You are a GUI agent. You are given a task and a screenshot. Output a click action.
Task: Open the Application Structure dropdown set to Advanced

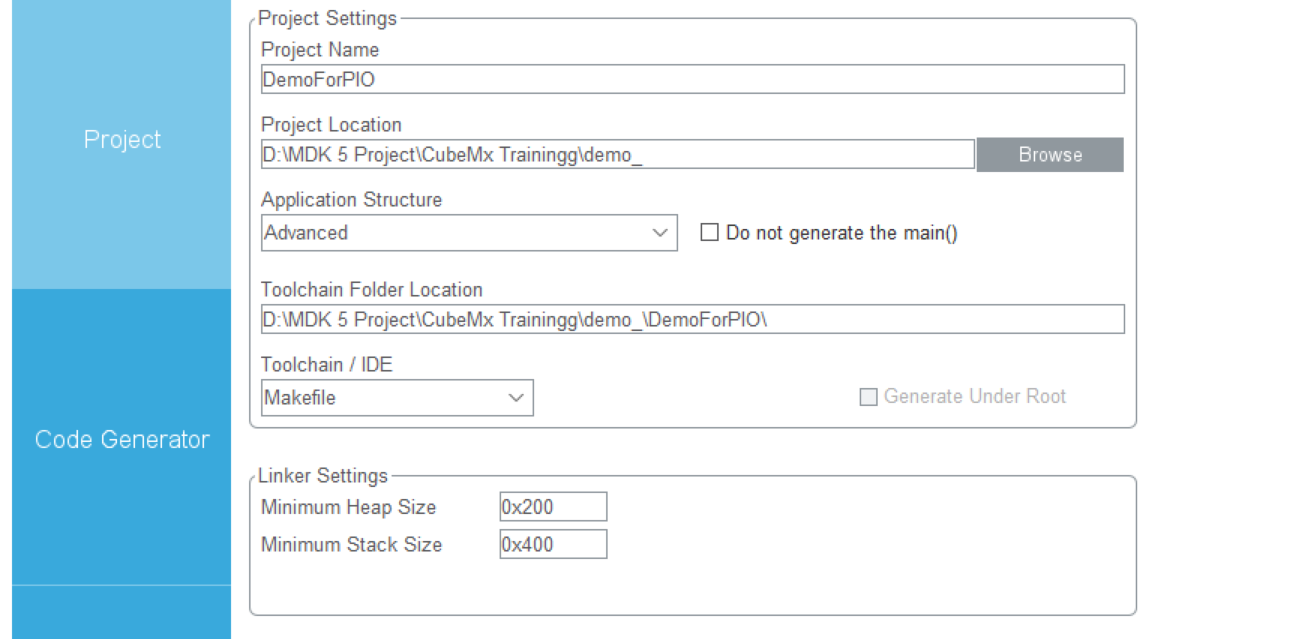click(469, 233)
